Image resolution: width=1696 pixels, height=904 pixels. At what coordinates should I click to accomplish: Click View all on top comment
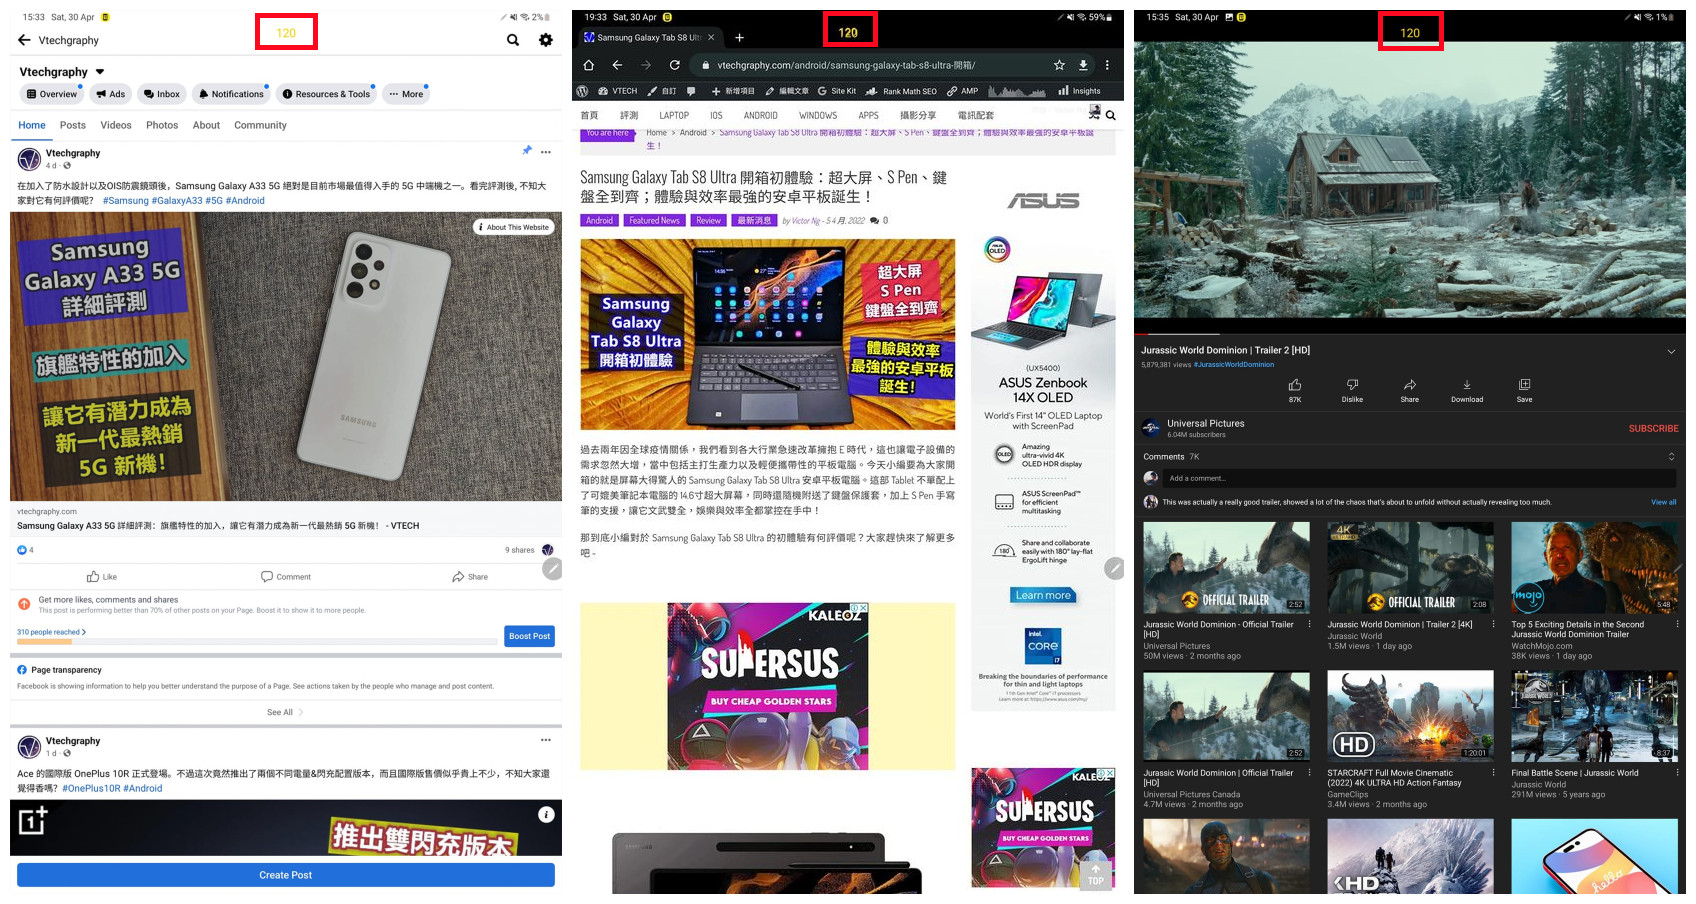1663,502
